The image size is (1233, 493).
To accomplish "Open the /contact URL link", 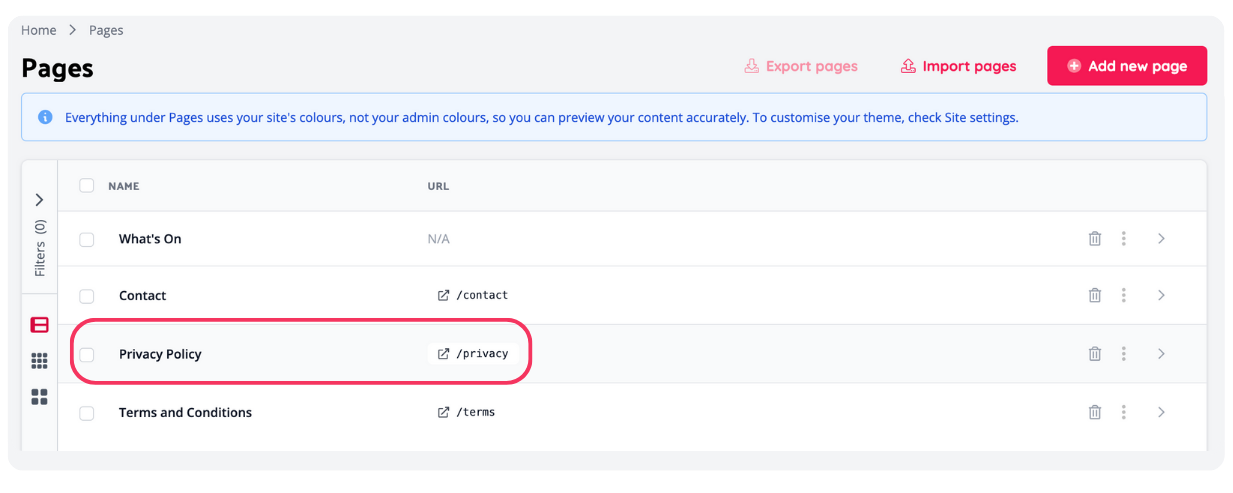I will pyautogui.click(x=473, y=295).
